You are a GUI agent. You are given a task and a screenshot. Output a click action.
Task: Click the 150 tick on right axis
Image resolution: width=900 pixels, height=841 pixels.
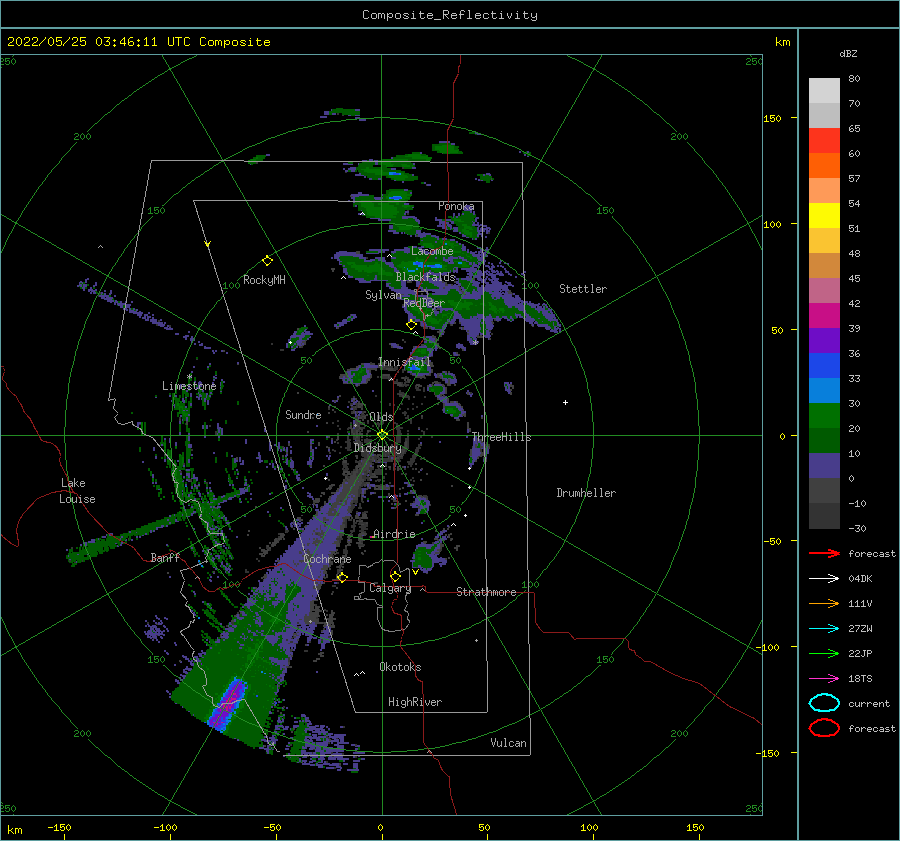click(x=772, y=118)
